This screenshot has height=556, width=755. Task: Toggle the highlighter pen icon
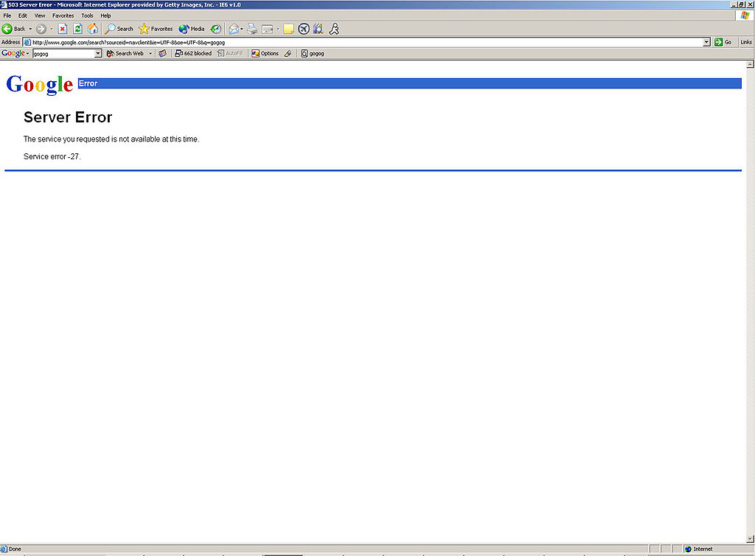pos(288,53)
